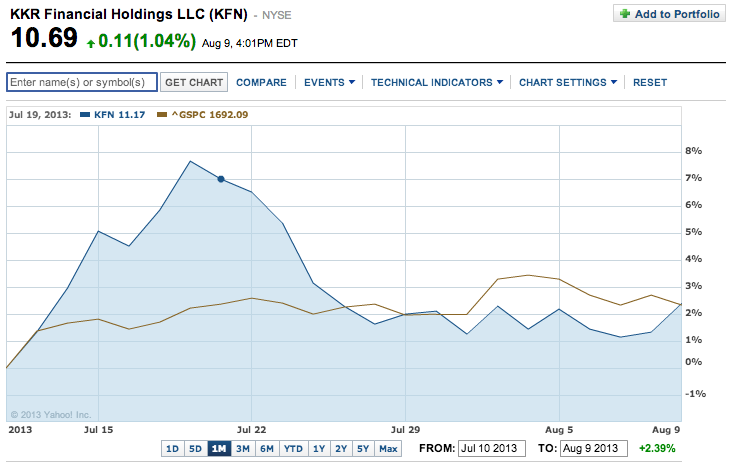Click the NYSE exchange label
Screen dimensions: 731x462
[276, 15]
